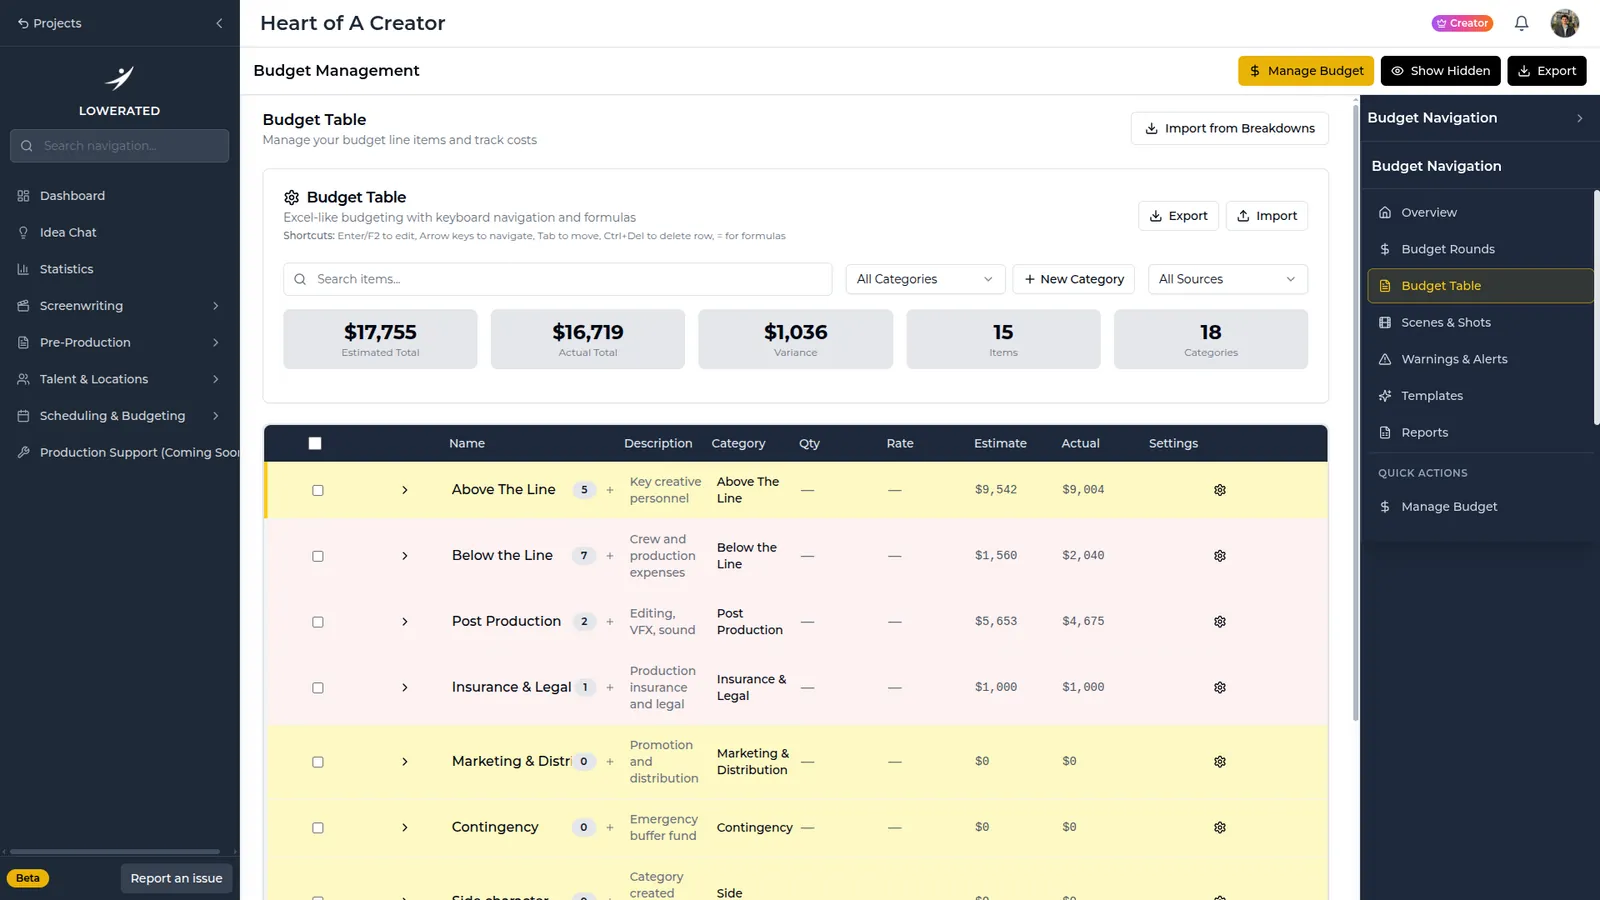Click Budget Table gear icon beside heading

(292, 198)
